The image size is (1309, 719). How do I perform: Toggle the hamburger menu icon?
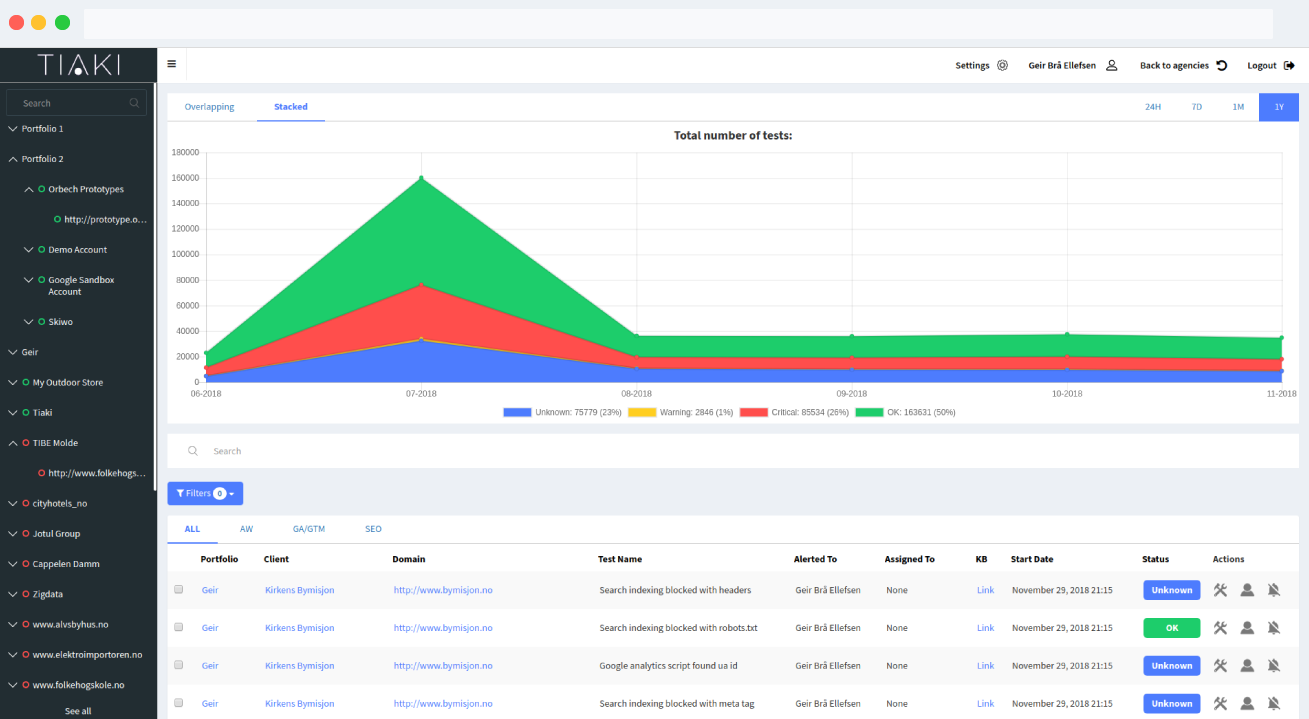[171, 64]
